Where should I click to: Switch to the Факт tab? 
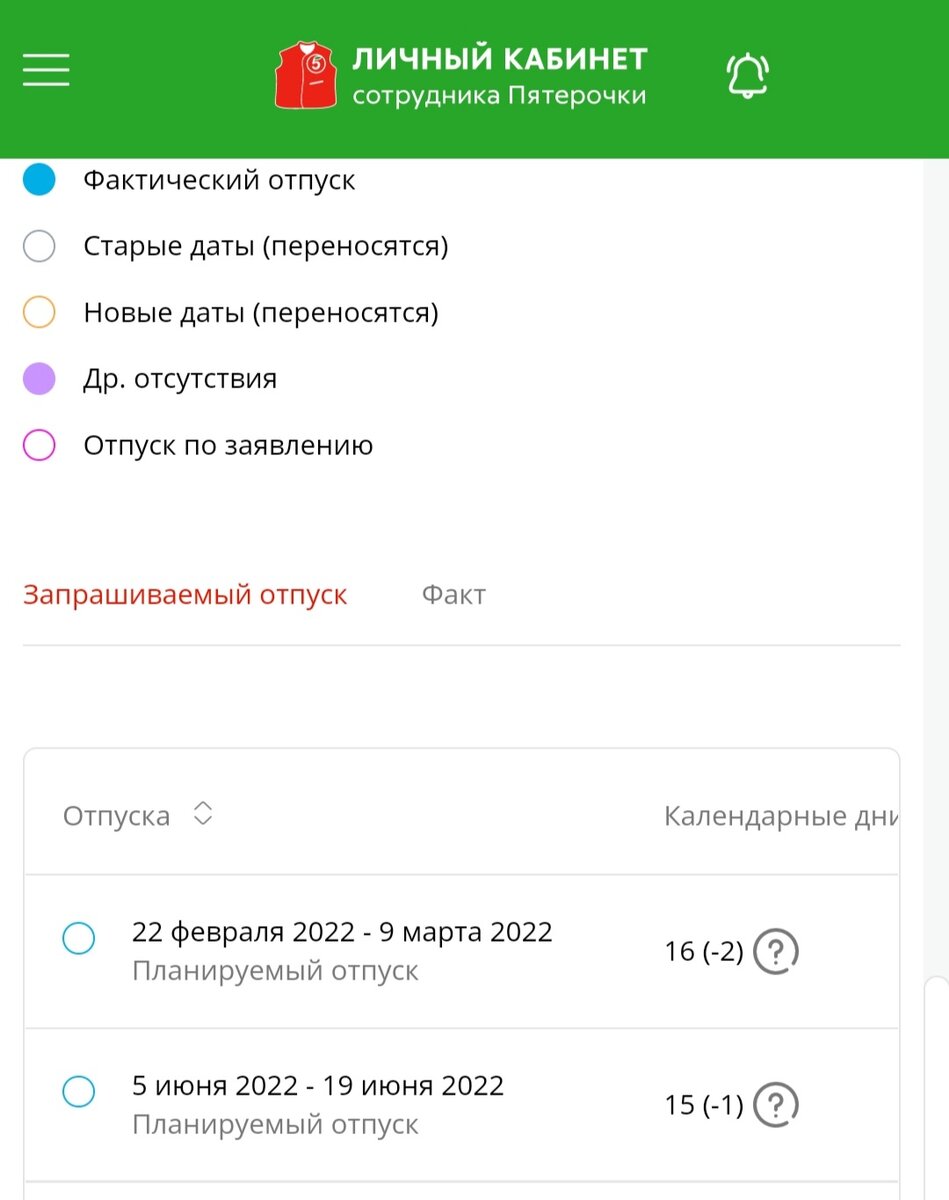[x=454, y=594]
